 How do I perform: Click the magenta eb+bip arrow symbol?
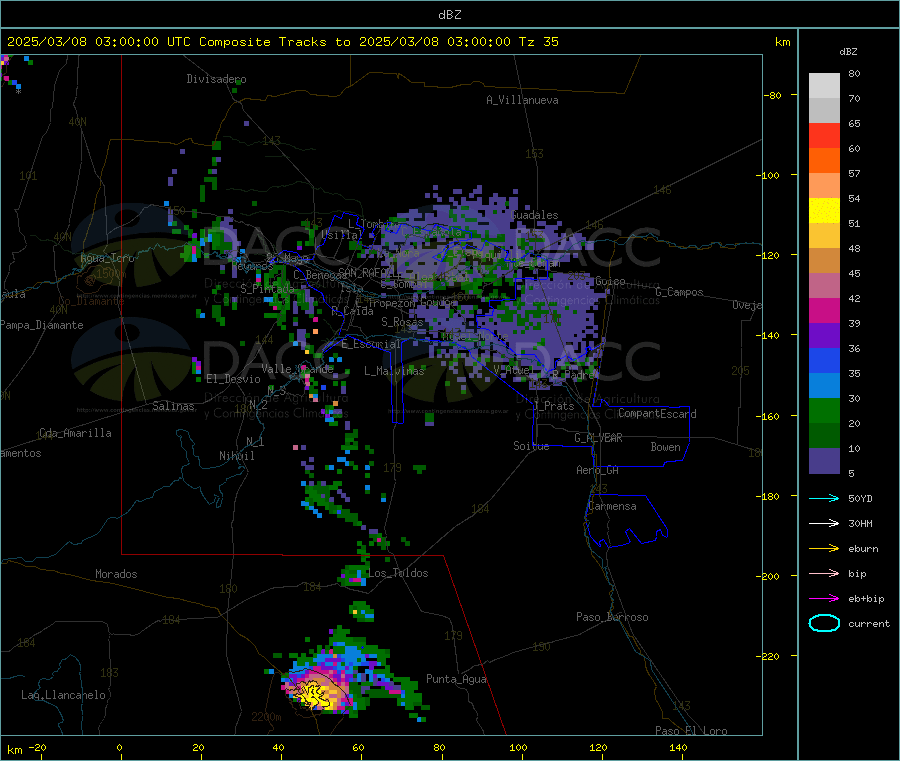tap(824, 599)
